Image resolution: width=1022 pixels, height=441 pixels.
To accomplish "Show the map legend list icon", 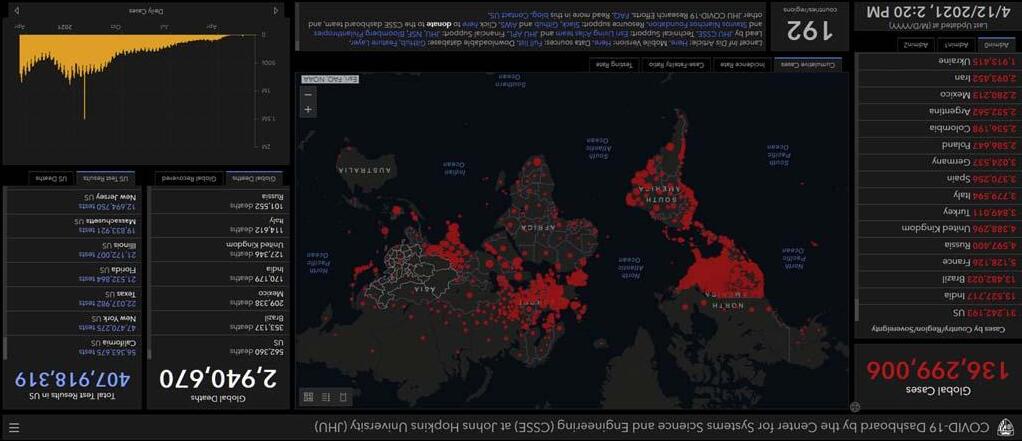I will pyautogui.click(x=327, y=396).
